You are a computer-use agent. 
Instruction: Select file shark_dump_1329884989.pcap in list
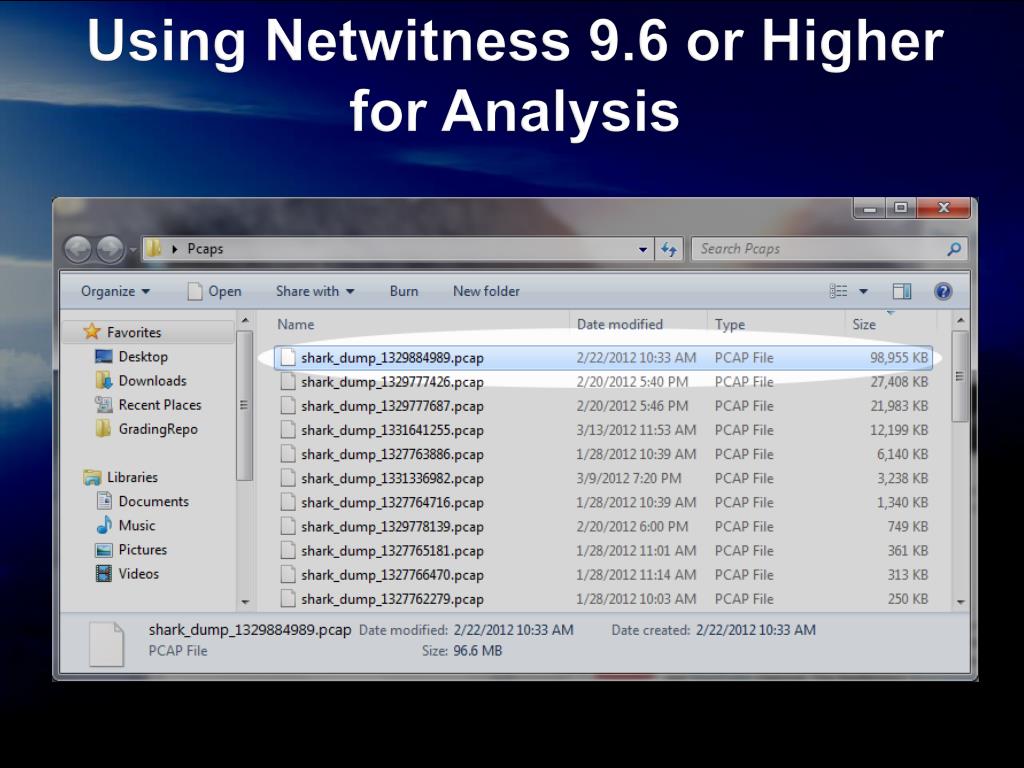[x=603, y=358]
